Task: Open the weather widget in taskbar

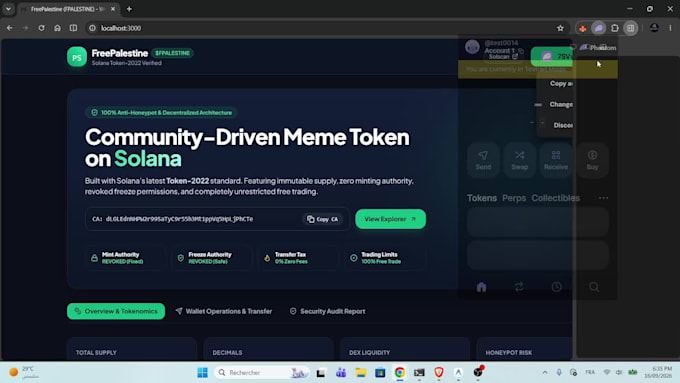Action: (25, 372)
